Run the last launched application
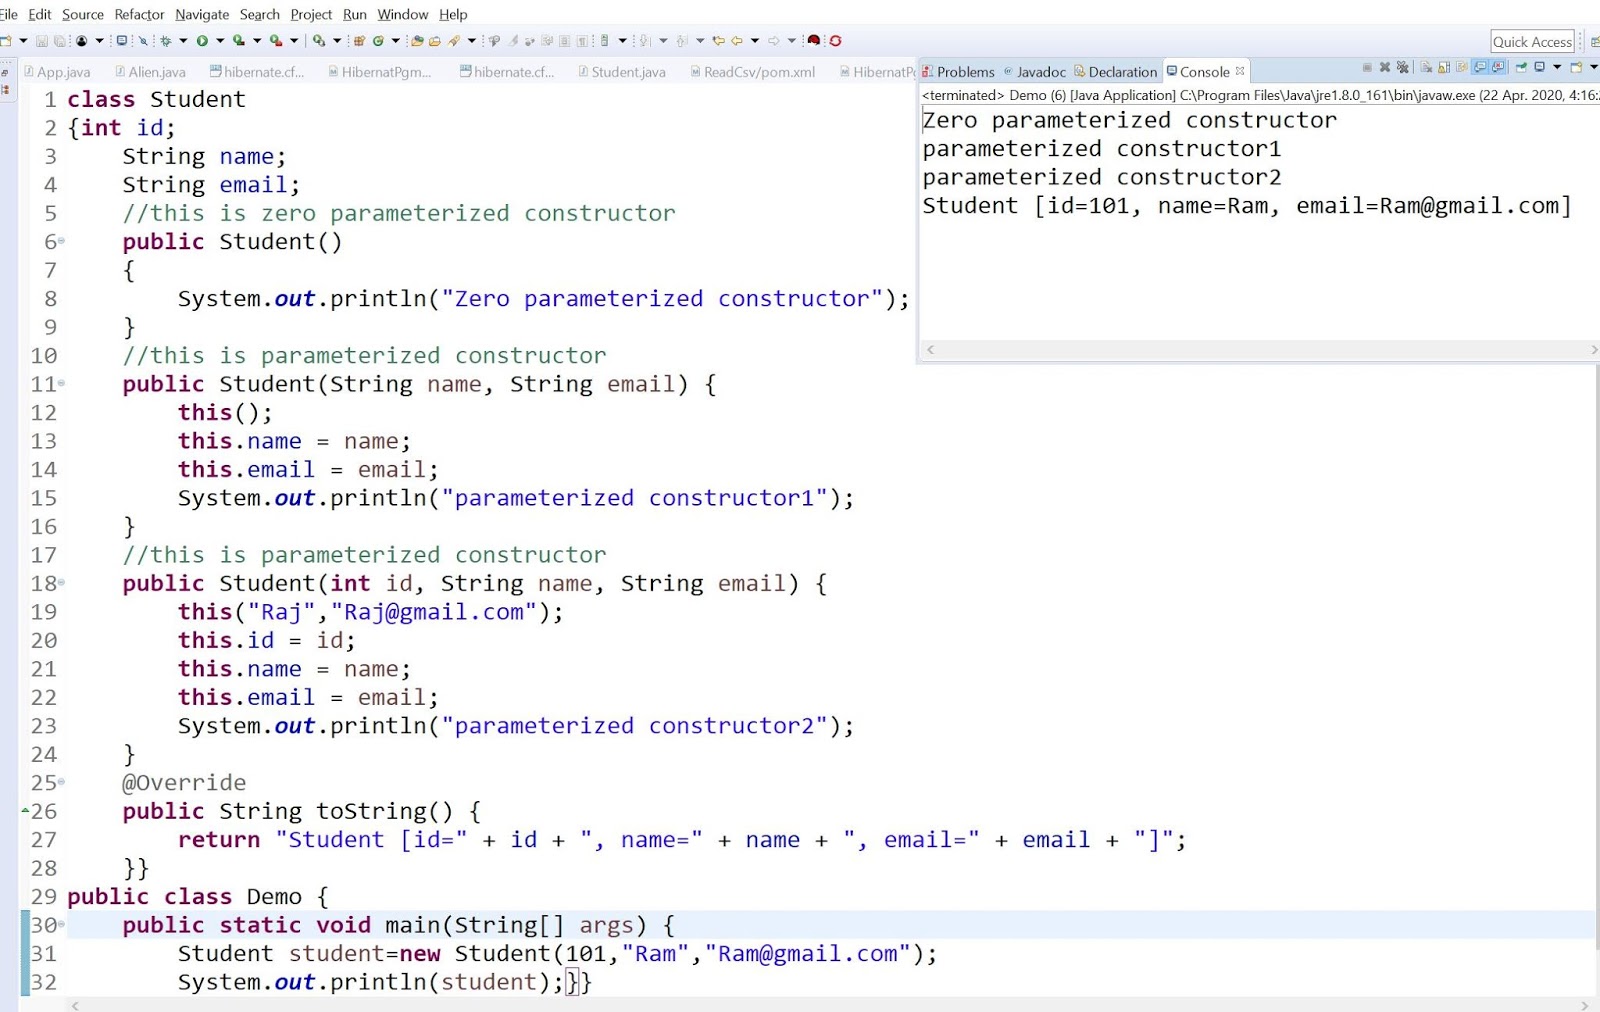Screen dimensions: 1600x1012 [x=204, y=41]
